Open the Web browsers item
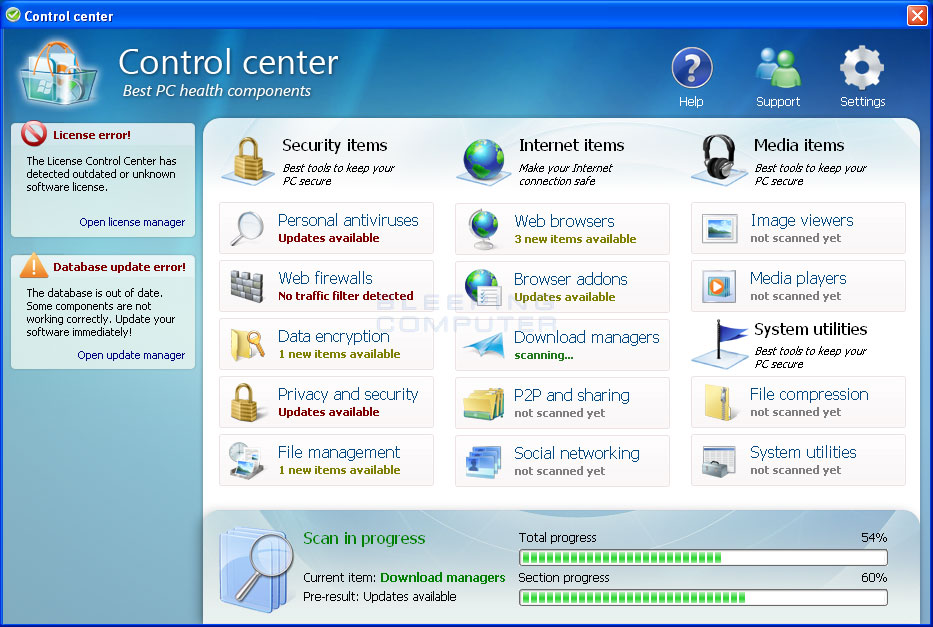The height and width of the screenshot is (627, 933). [562, 229]
